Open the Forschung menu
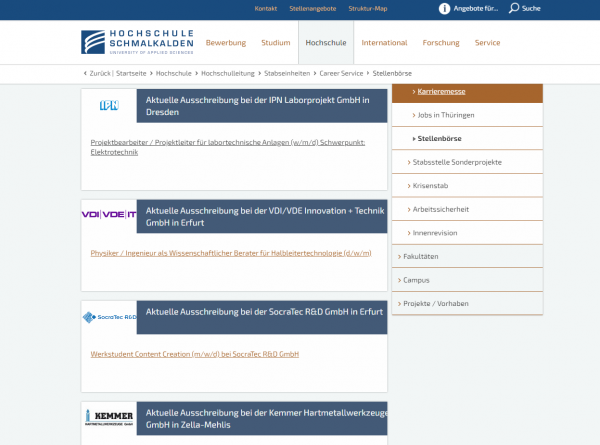This screenshot has width=600, height=445. pos(441,42)
